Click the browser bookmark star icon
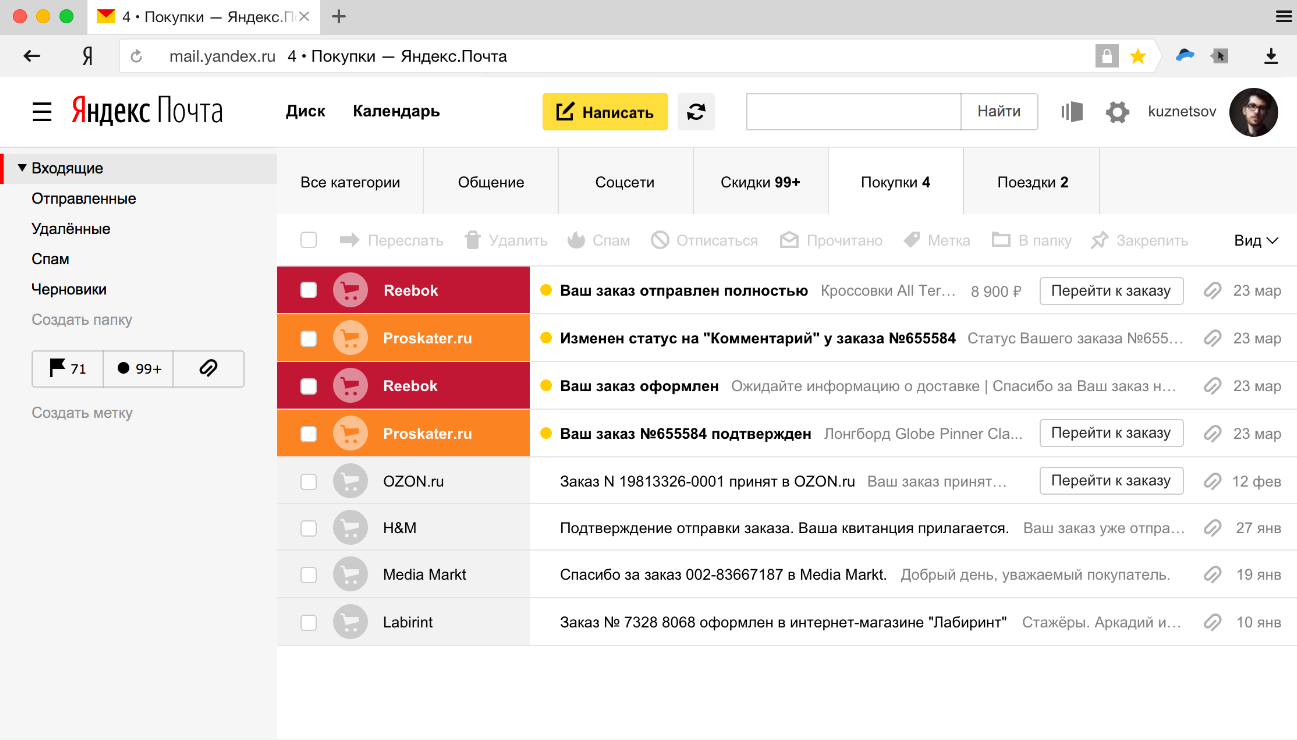This screenshot has width=1297, height=740. pos(1137,57)
